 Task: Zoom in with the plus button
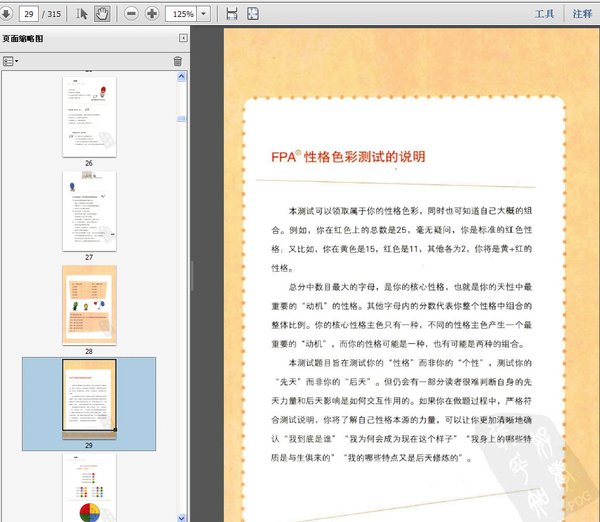[152, 14]
